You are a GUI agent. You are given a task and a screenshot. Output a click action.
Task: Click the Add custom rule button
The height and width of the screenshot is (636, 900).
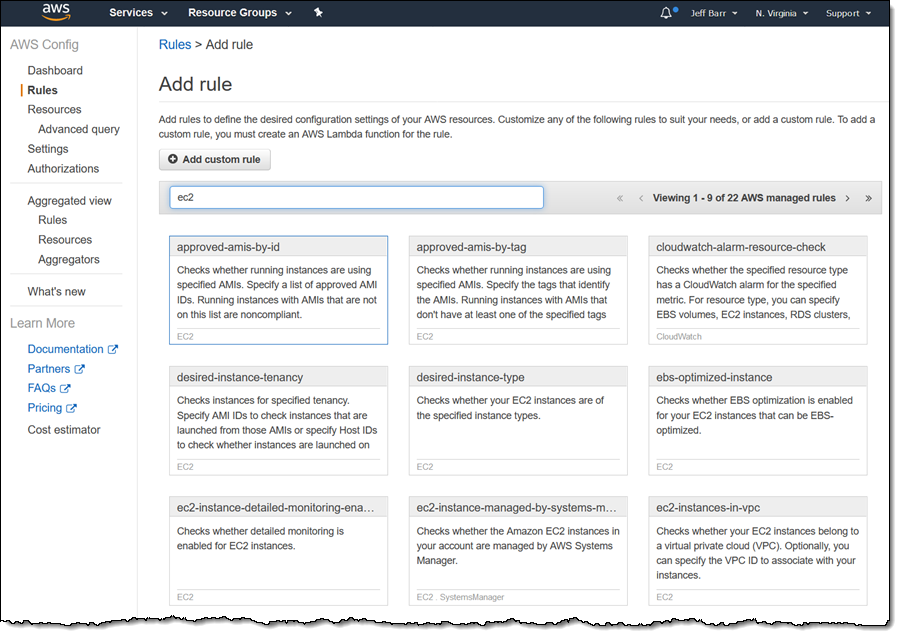coord(215,160)
